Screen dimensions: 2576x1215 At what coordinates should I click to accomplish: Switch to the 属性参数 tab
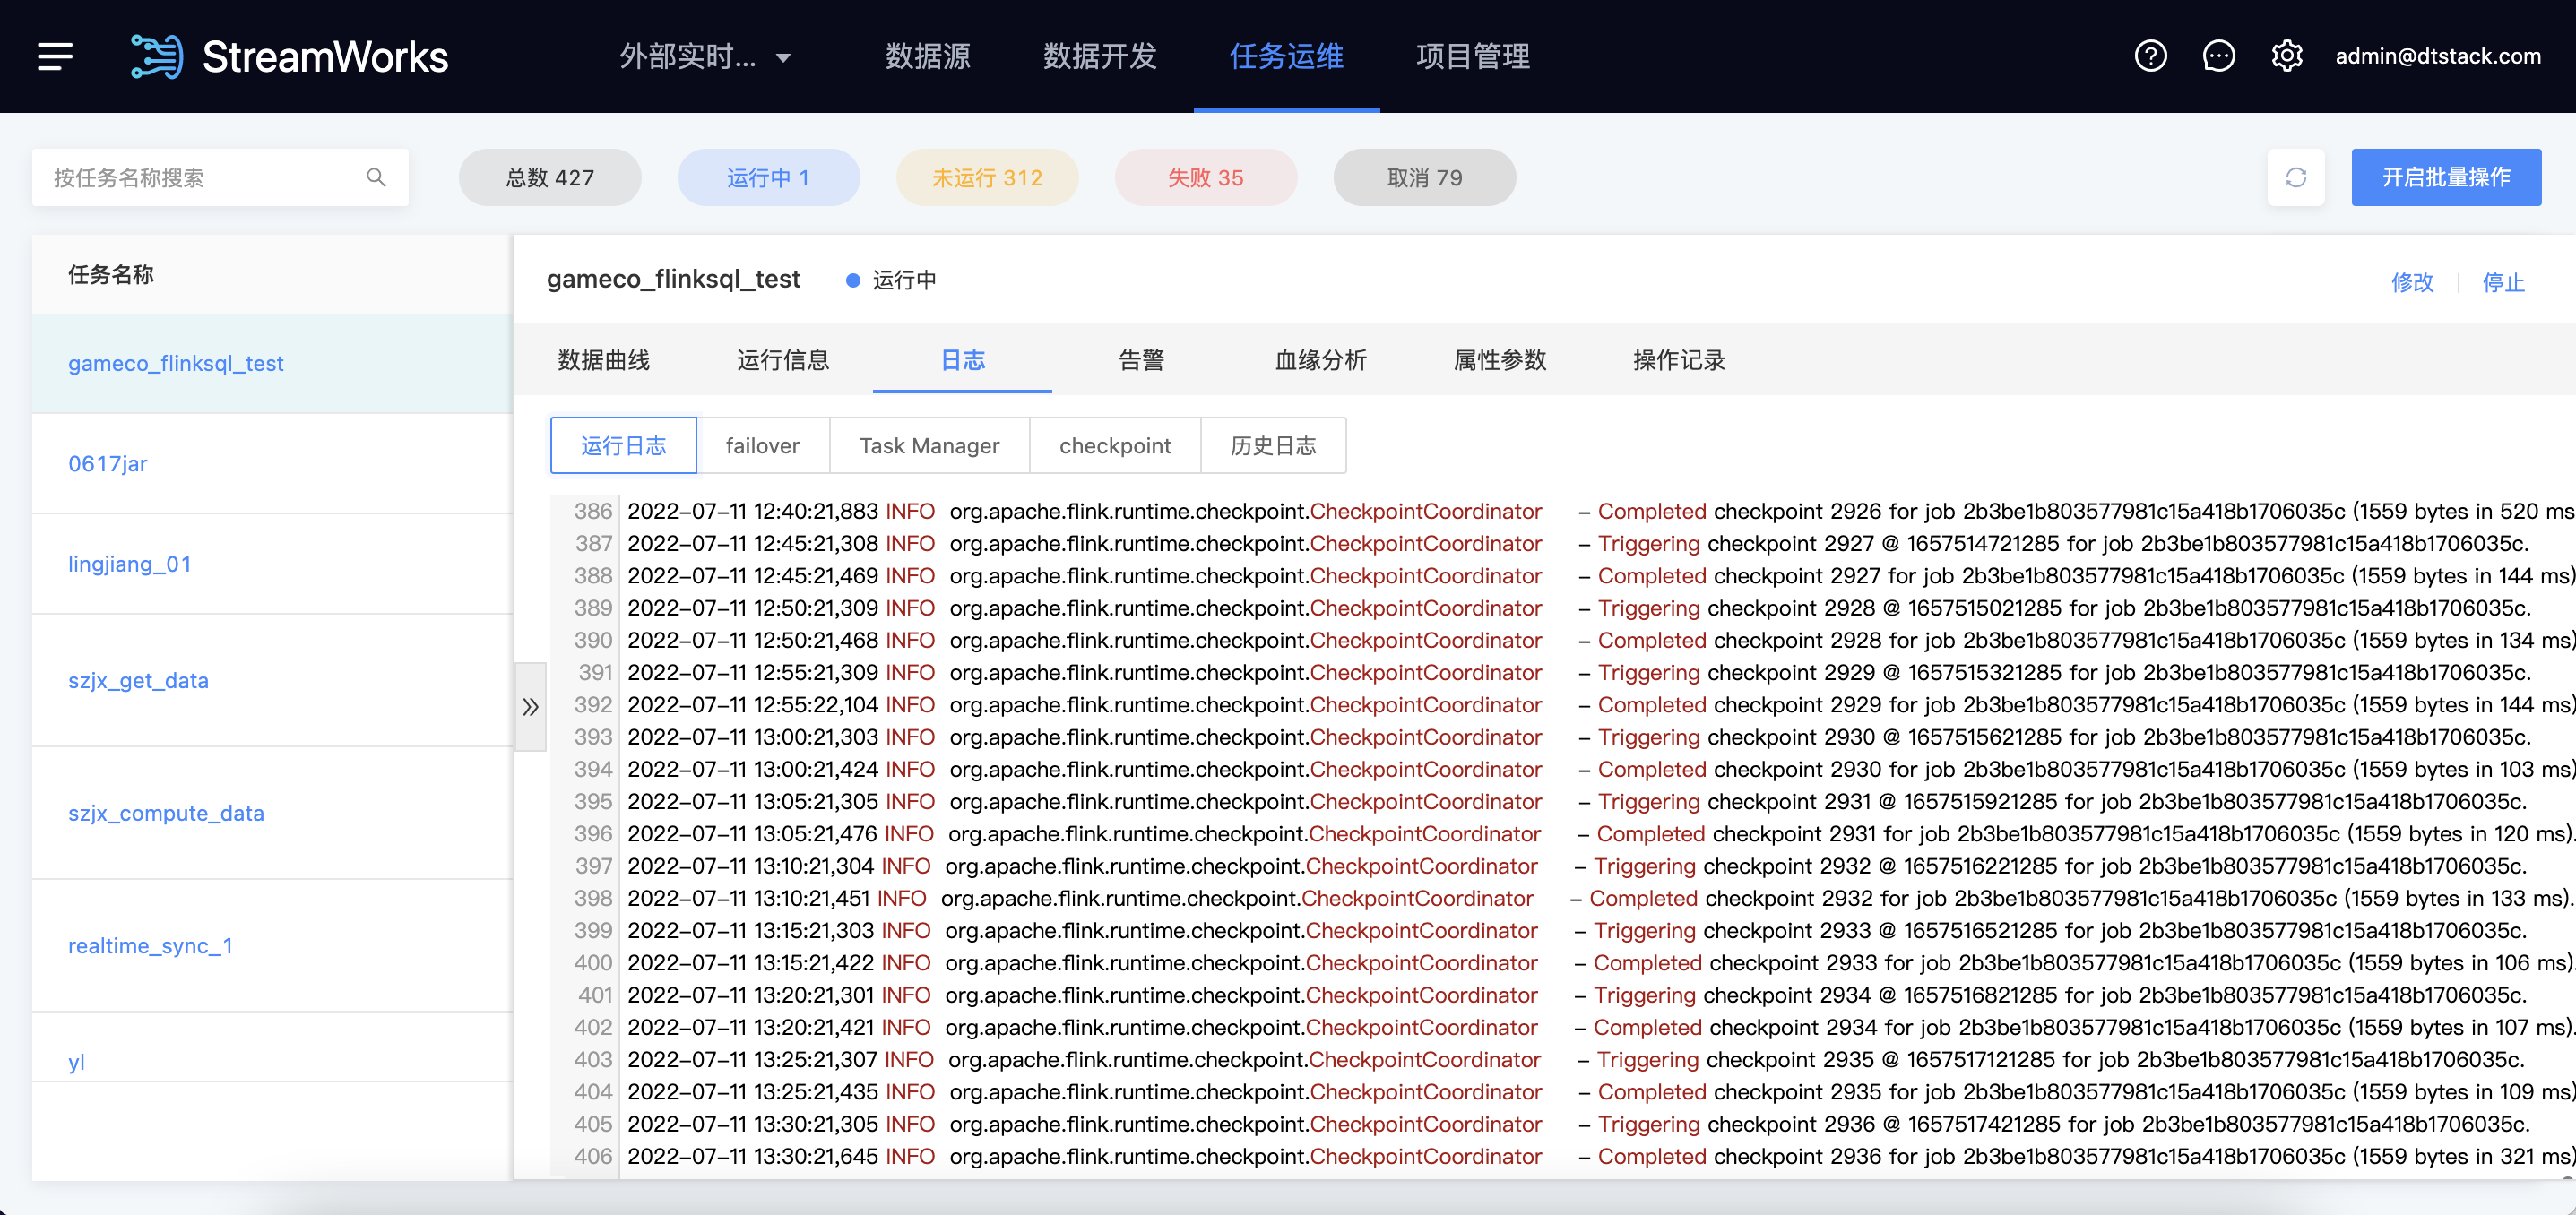[x=1500, y=360]
